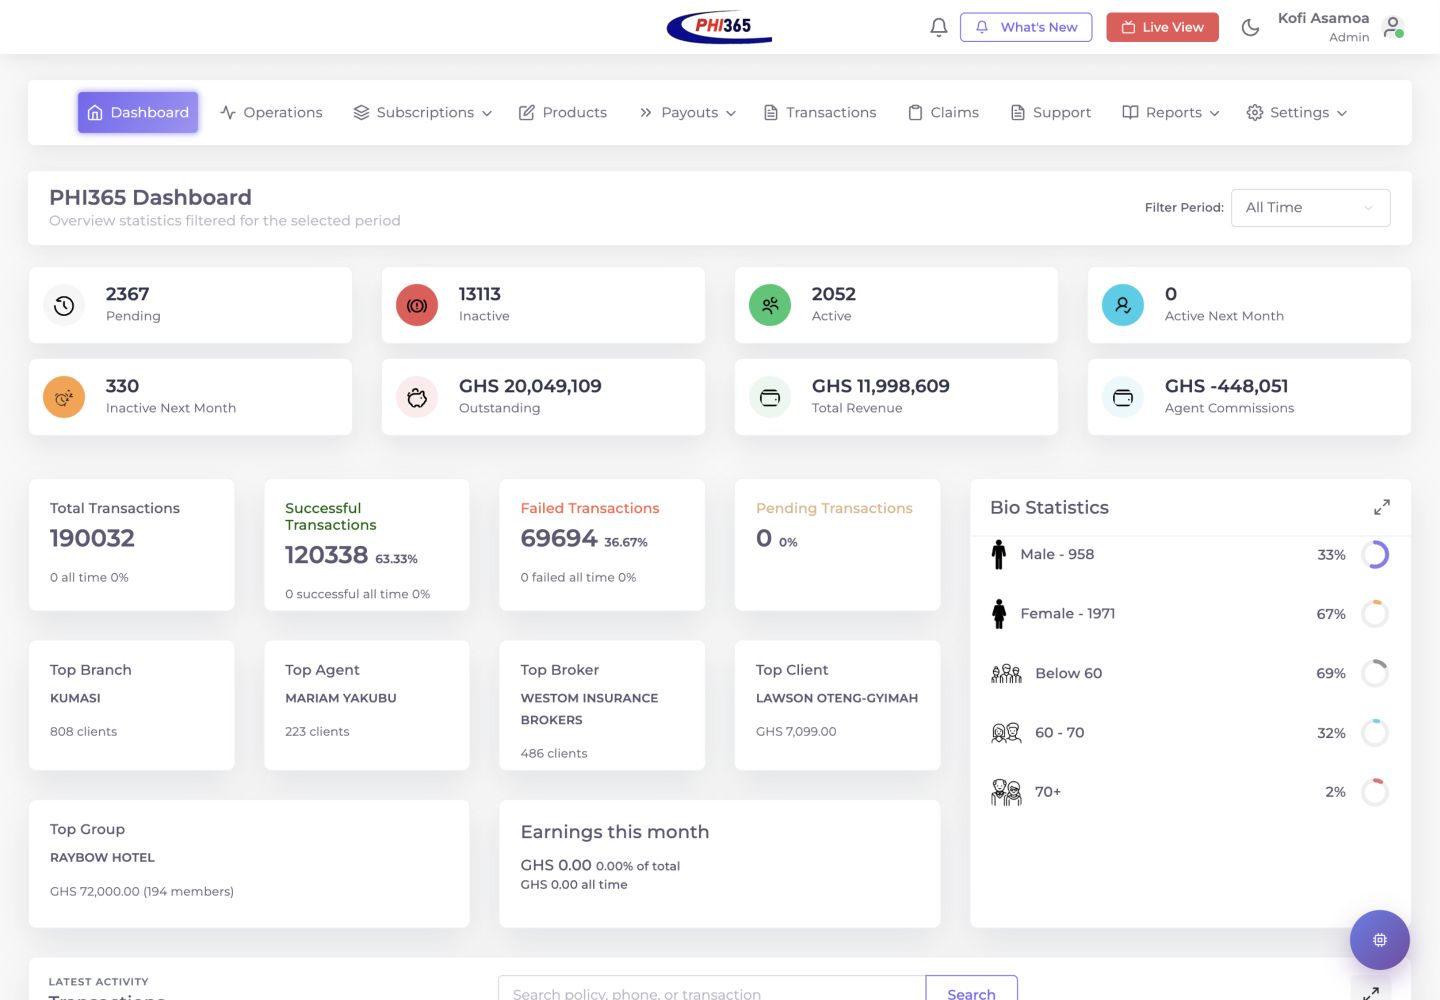This screenshot has height=1000, width=1440.
Task: Click the GHS 11,998,609 Total Revenue value
Action: (x=881, y=386)
